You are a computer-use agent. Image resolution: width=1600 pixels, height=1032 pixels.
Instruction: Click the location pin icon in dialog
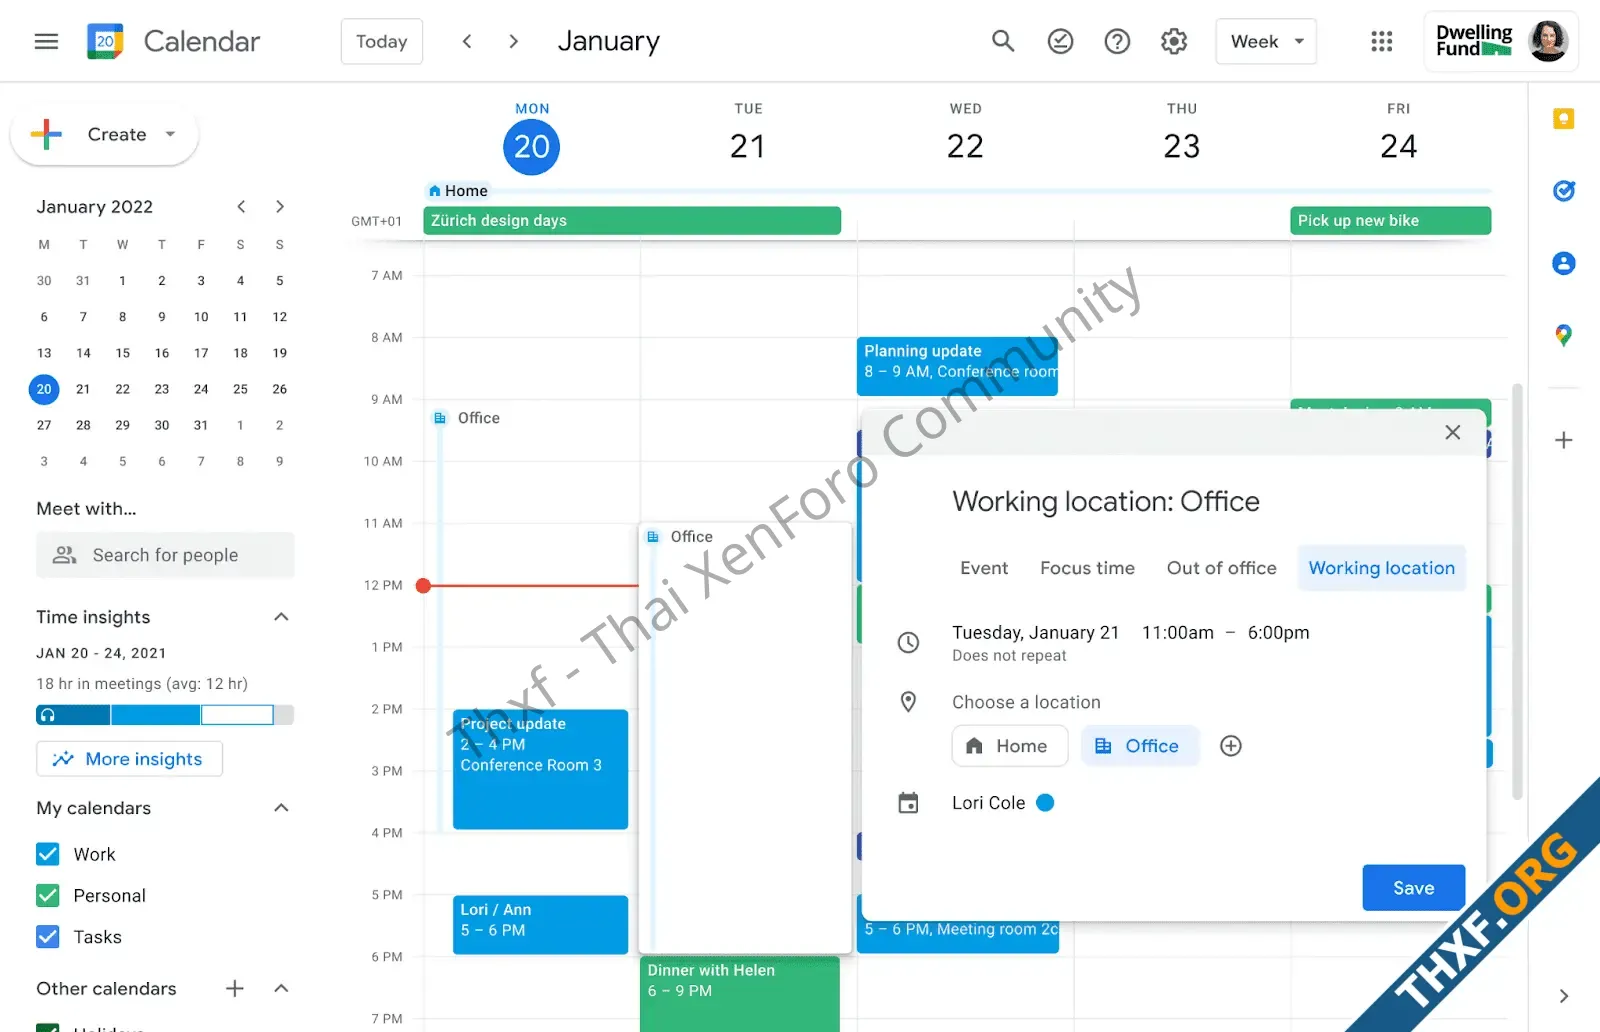[x=908, y=702]
